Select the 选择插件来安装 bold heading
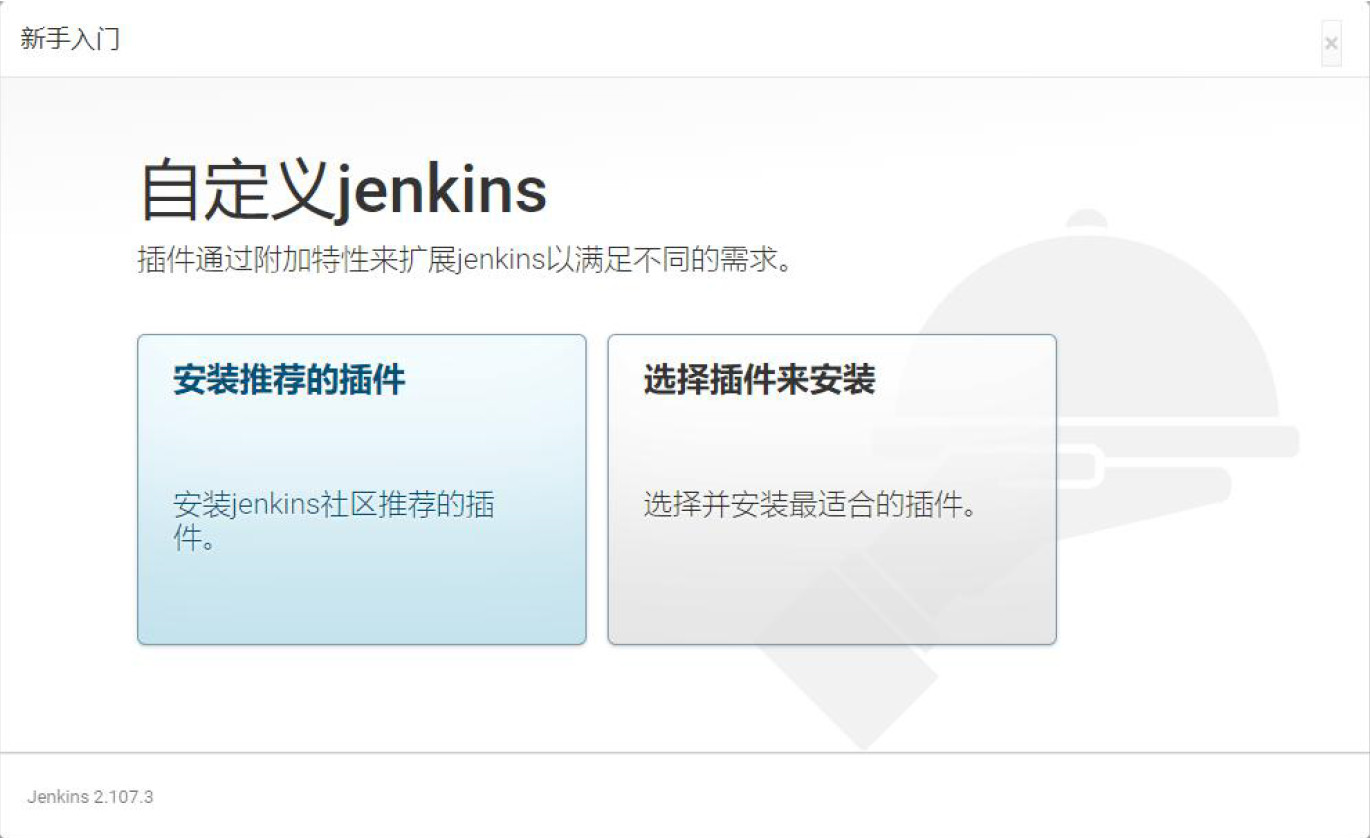This screenshot has height=838, width=1370. click(x=759, y=380)
